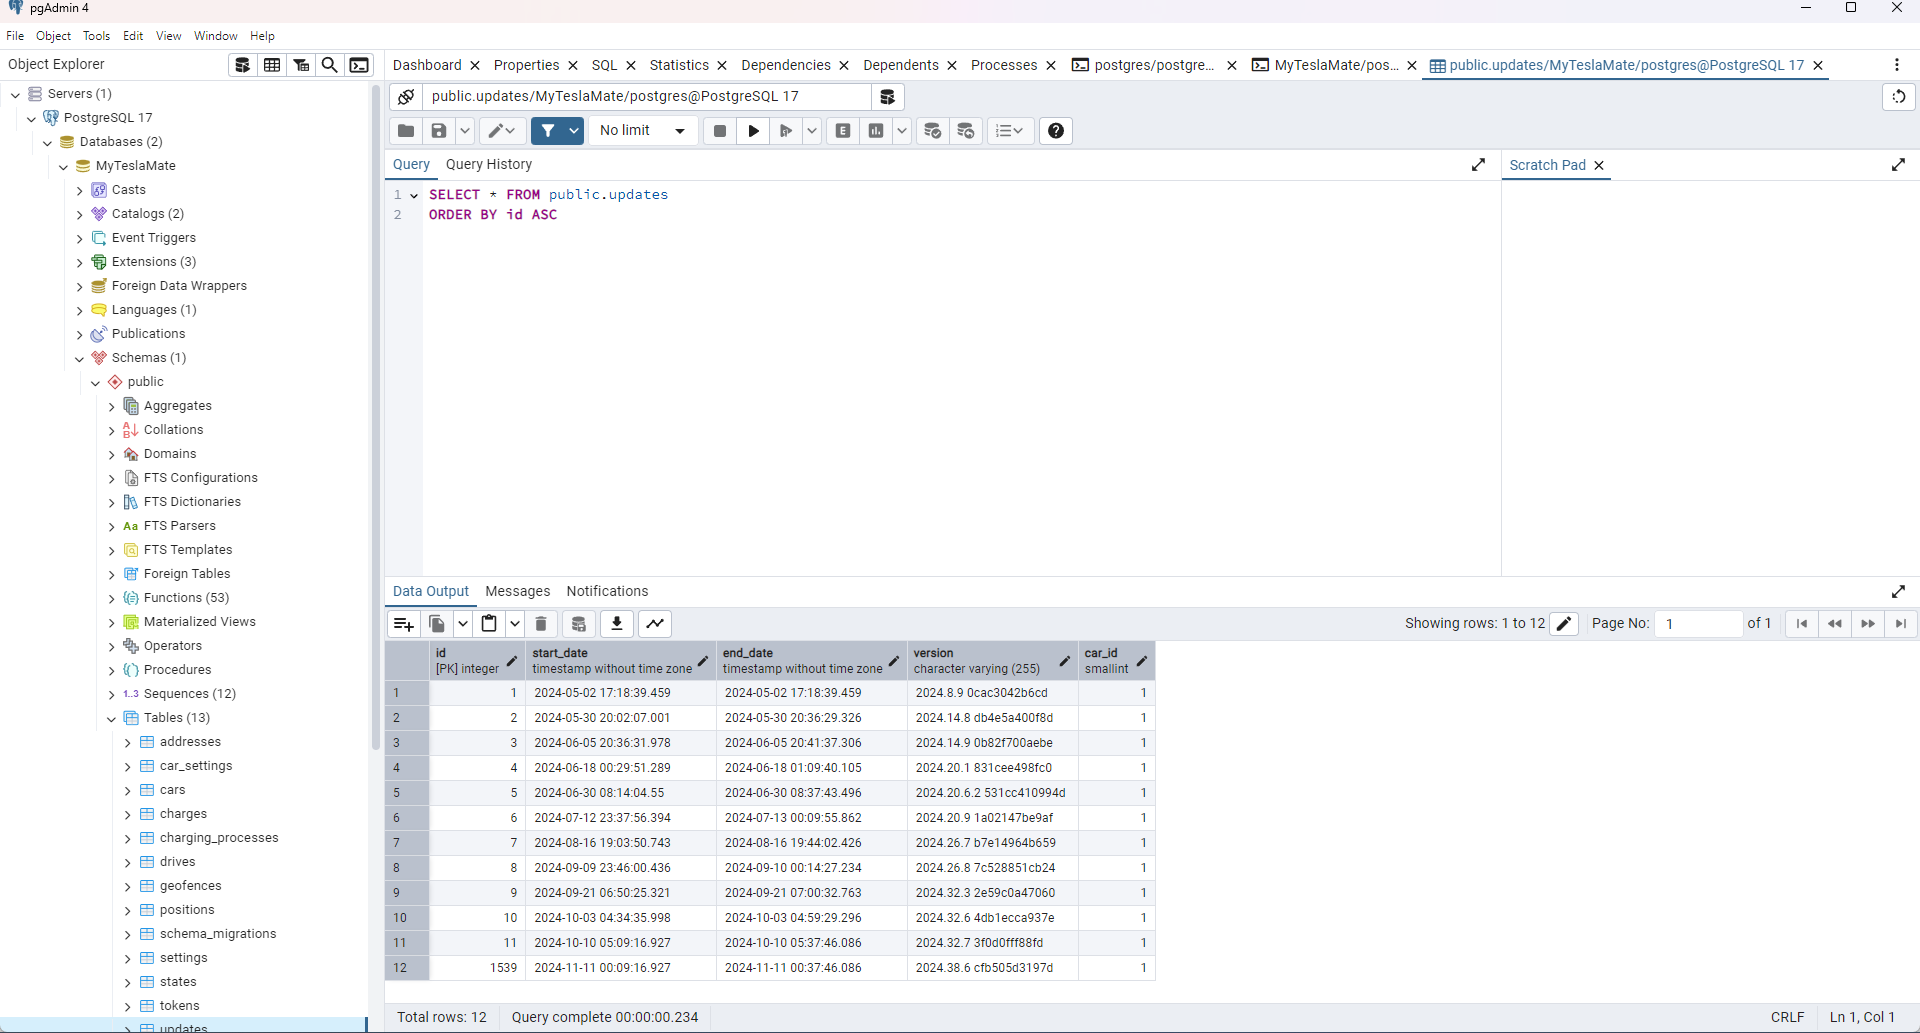This screenshot has width=1920, height=1033.
Task: Toggle the Filter rows funnel button
Action: coord(548,131)
